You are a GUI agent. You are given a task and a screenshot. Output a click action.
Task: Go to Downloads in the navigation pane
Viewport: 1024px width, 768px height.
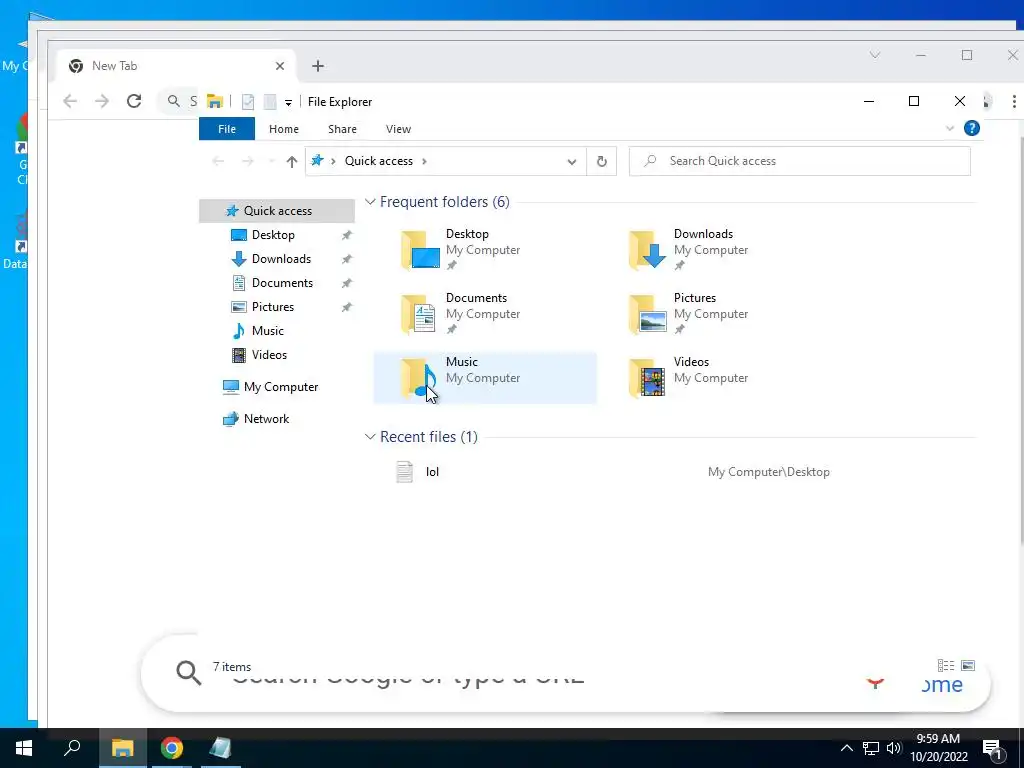281,259
